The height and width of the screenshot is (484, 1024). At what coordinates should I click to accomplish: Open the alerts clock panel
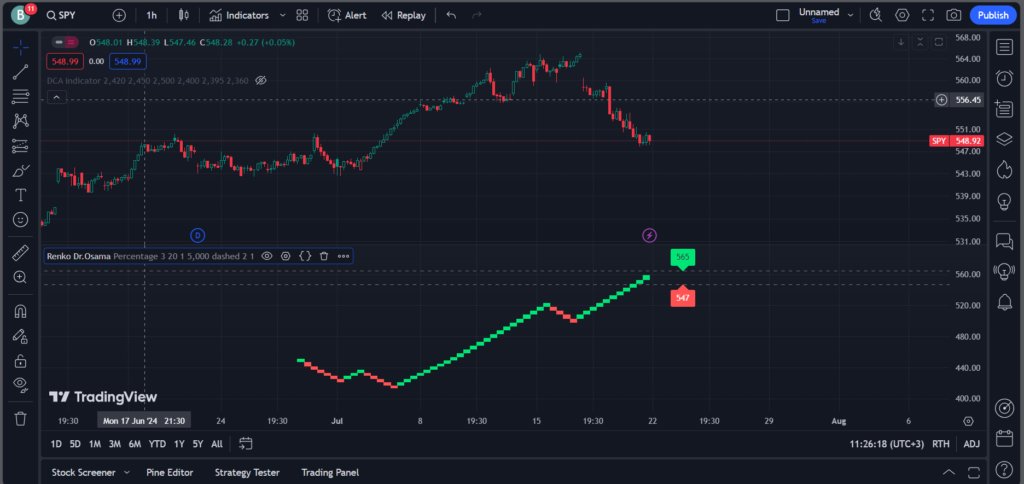pos(1004,78)
